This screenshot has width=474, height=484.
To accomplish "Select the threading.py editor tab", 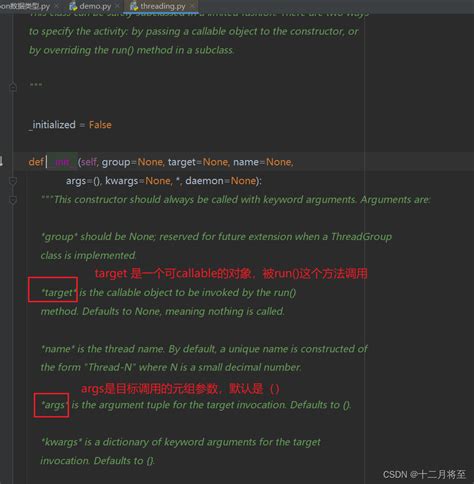I will 162,6.
